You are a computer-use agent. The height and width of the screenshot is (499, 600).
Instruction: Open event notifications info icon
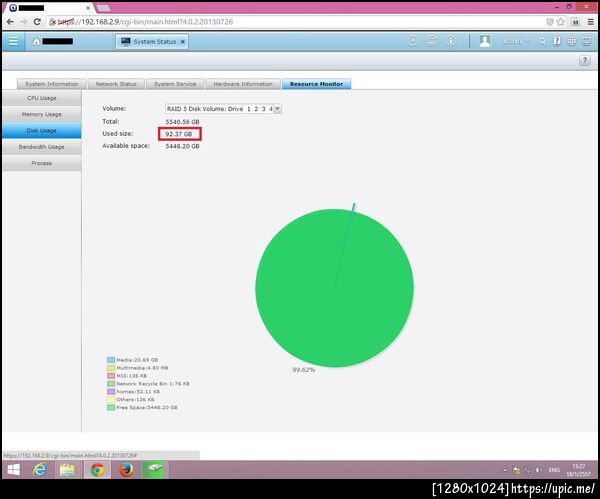click(x=451, y=41)
